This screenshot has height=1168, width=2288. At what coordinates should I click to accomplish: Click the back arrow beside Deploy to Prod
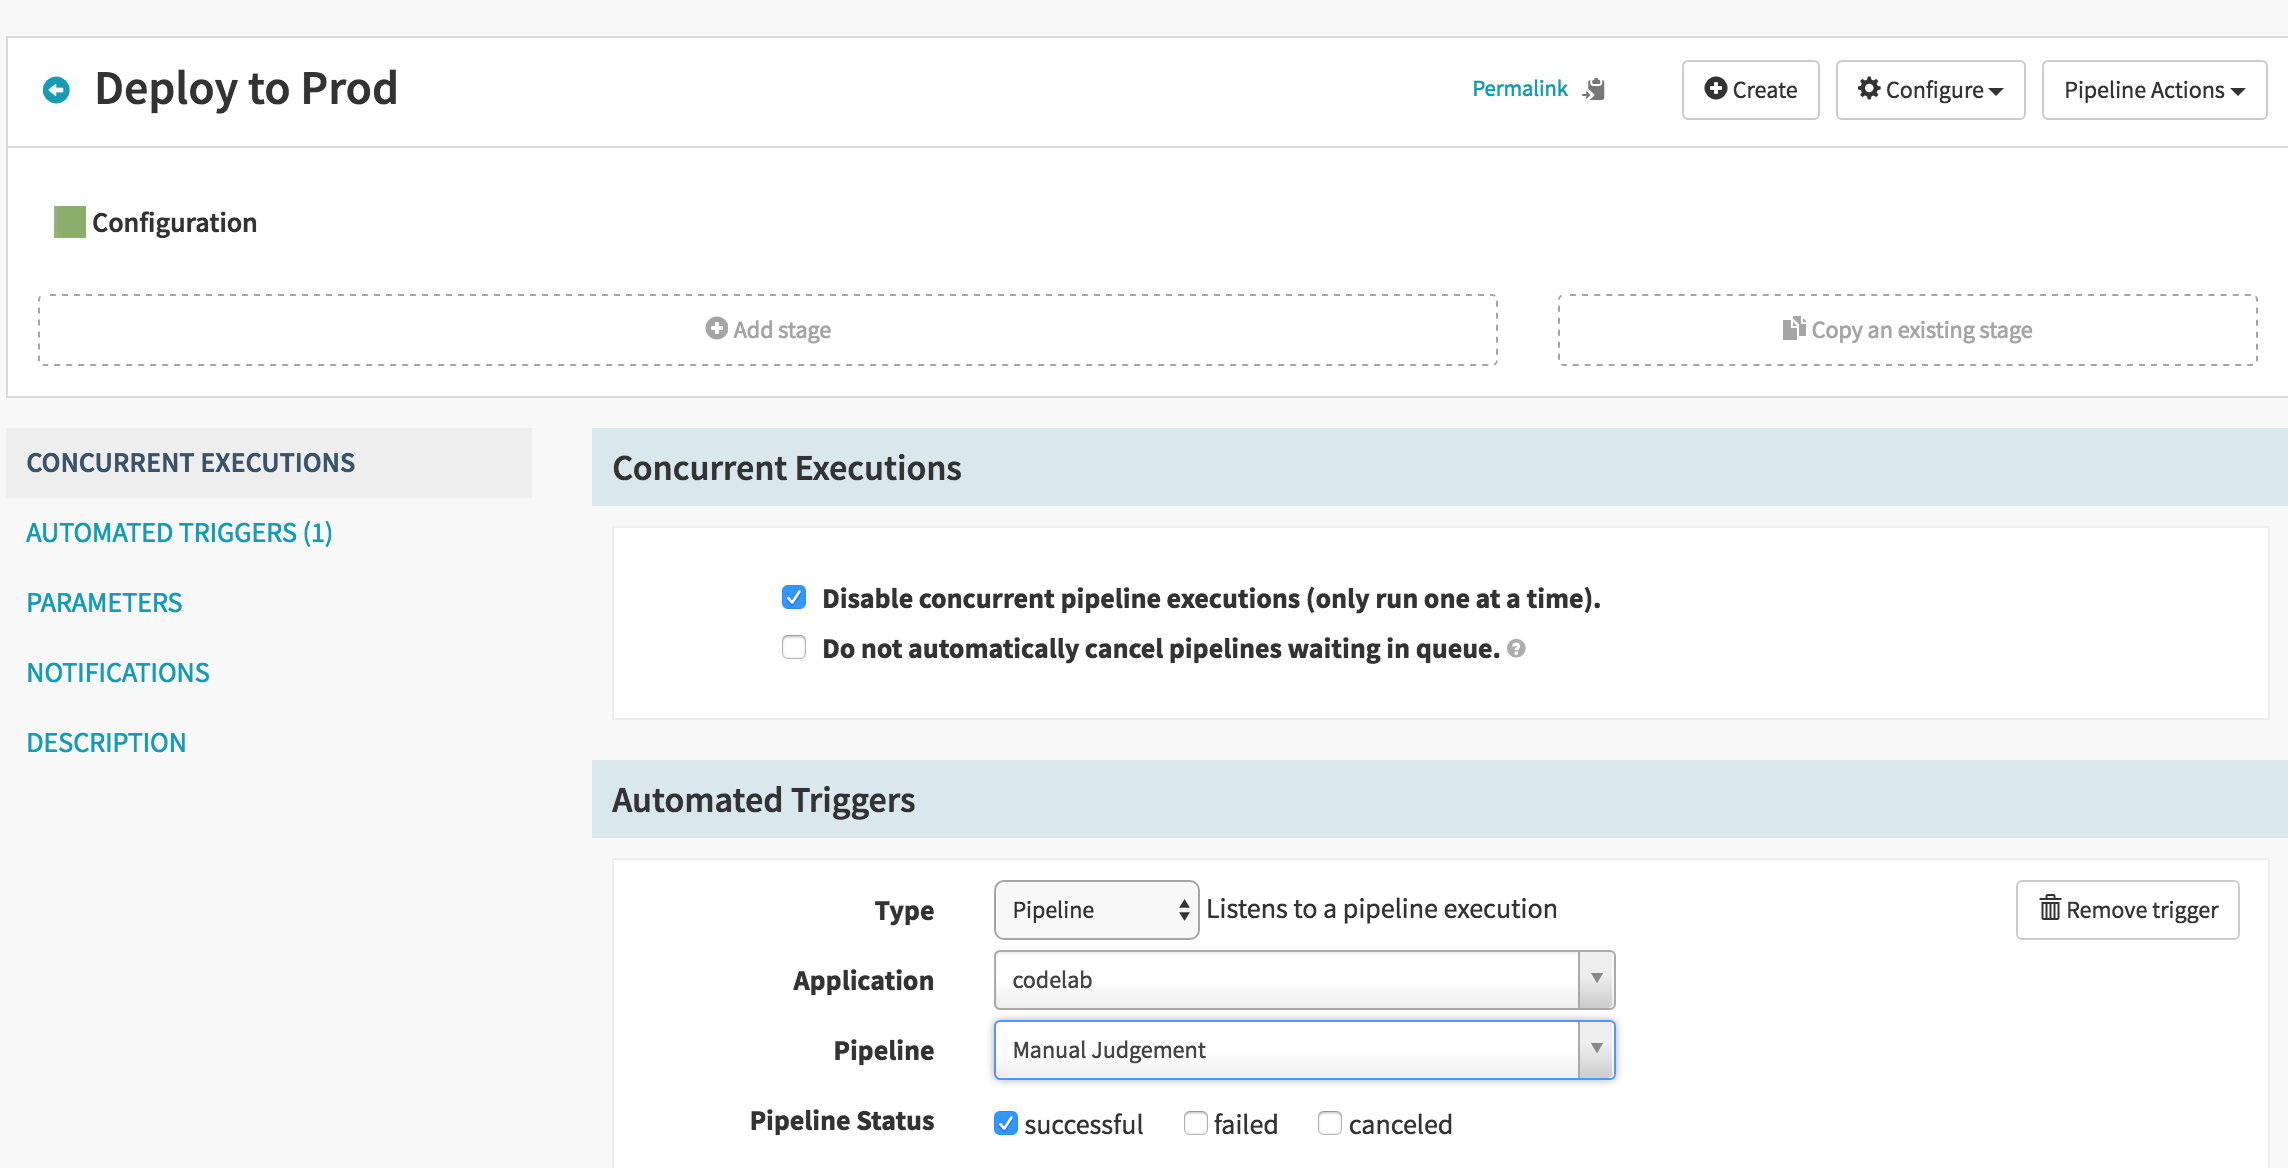[x=56, y=90]
